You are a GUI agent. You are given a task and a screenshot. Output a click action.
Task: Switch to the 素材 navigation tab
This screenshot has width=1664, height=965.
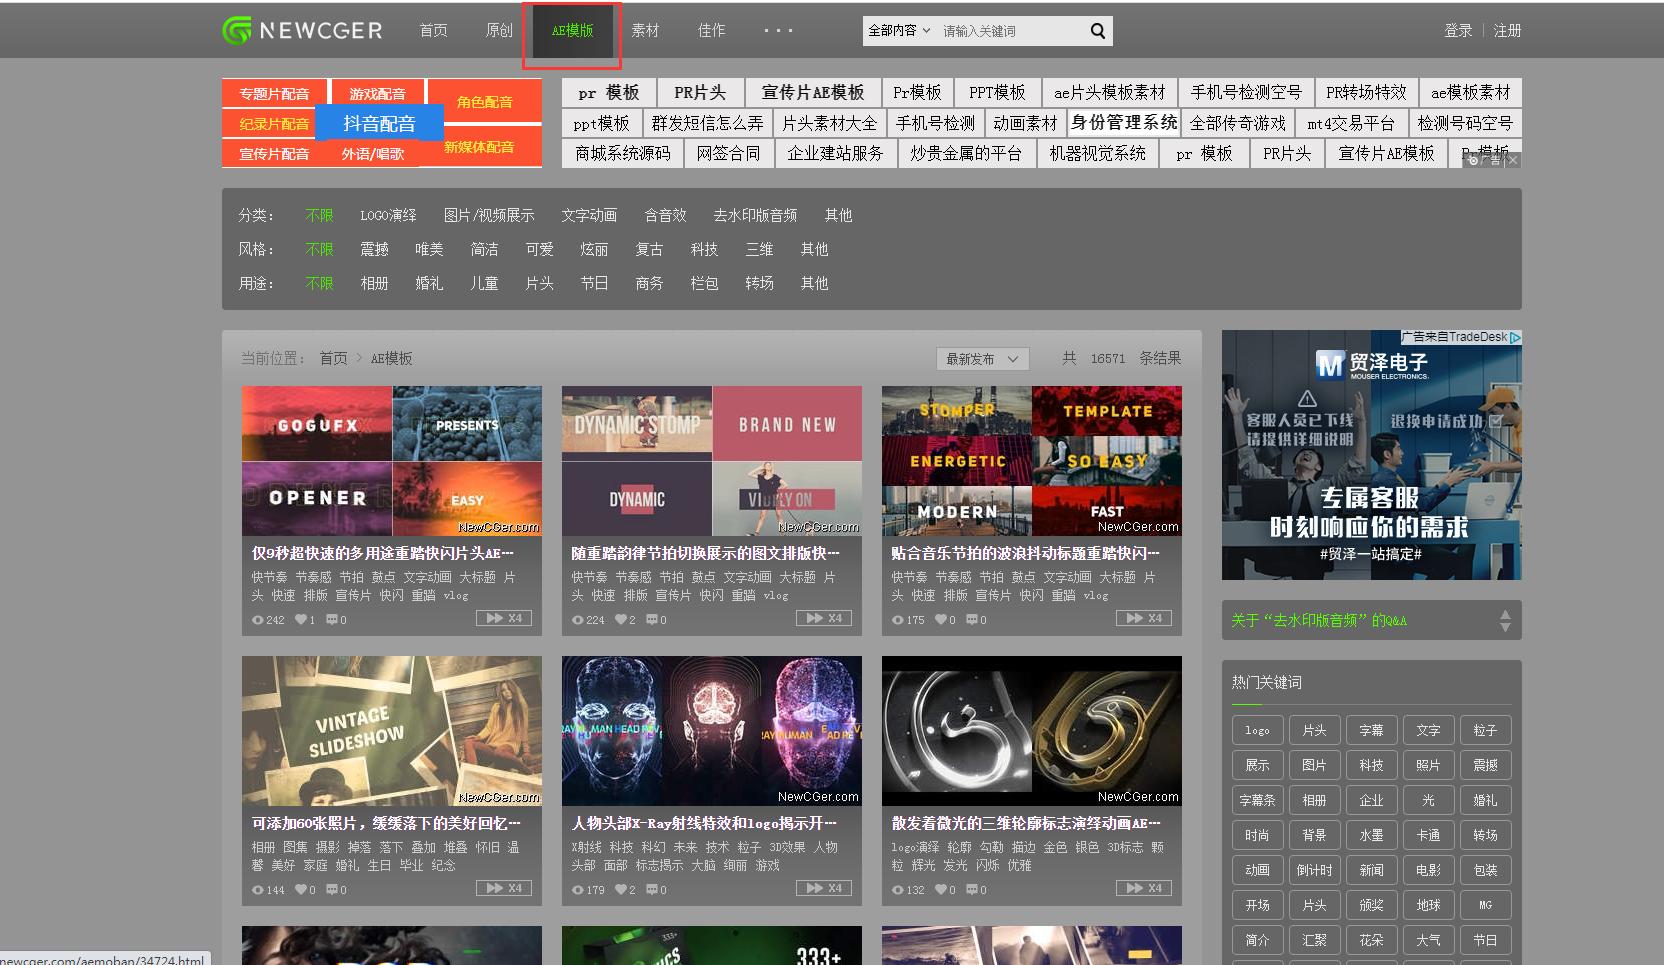645,30
